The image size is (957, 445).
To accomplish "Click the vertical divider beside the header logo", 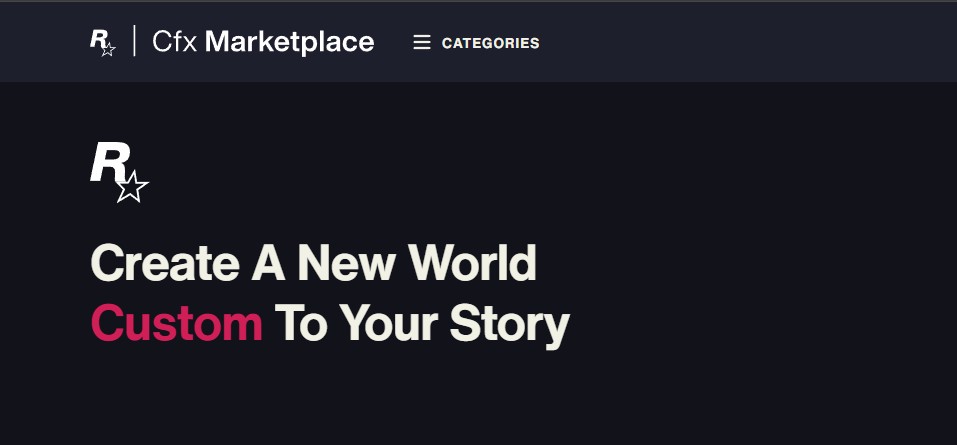I will pyautogui.click(x=135, y=42).
